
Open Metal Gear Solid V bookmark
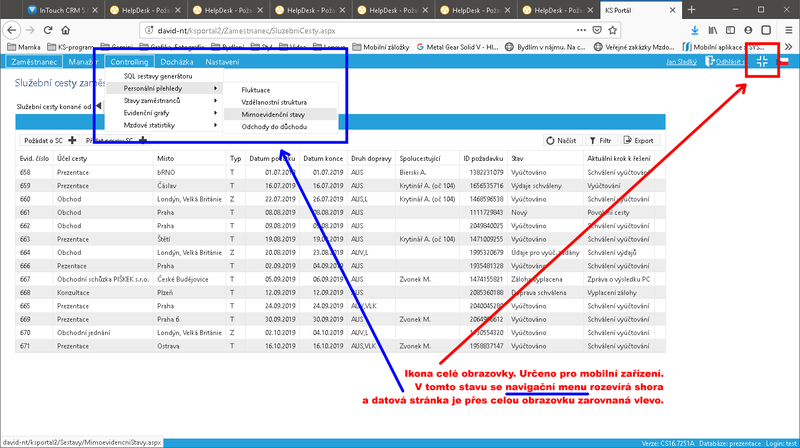pos(457,47)
